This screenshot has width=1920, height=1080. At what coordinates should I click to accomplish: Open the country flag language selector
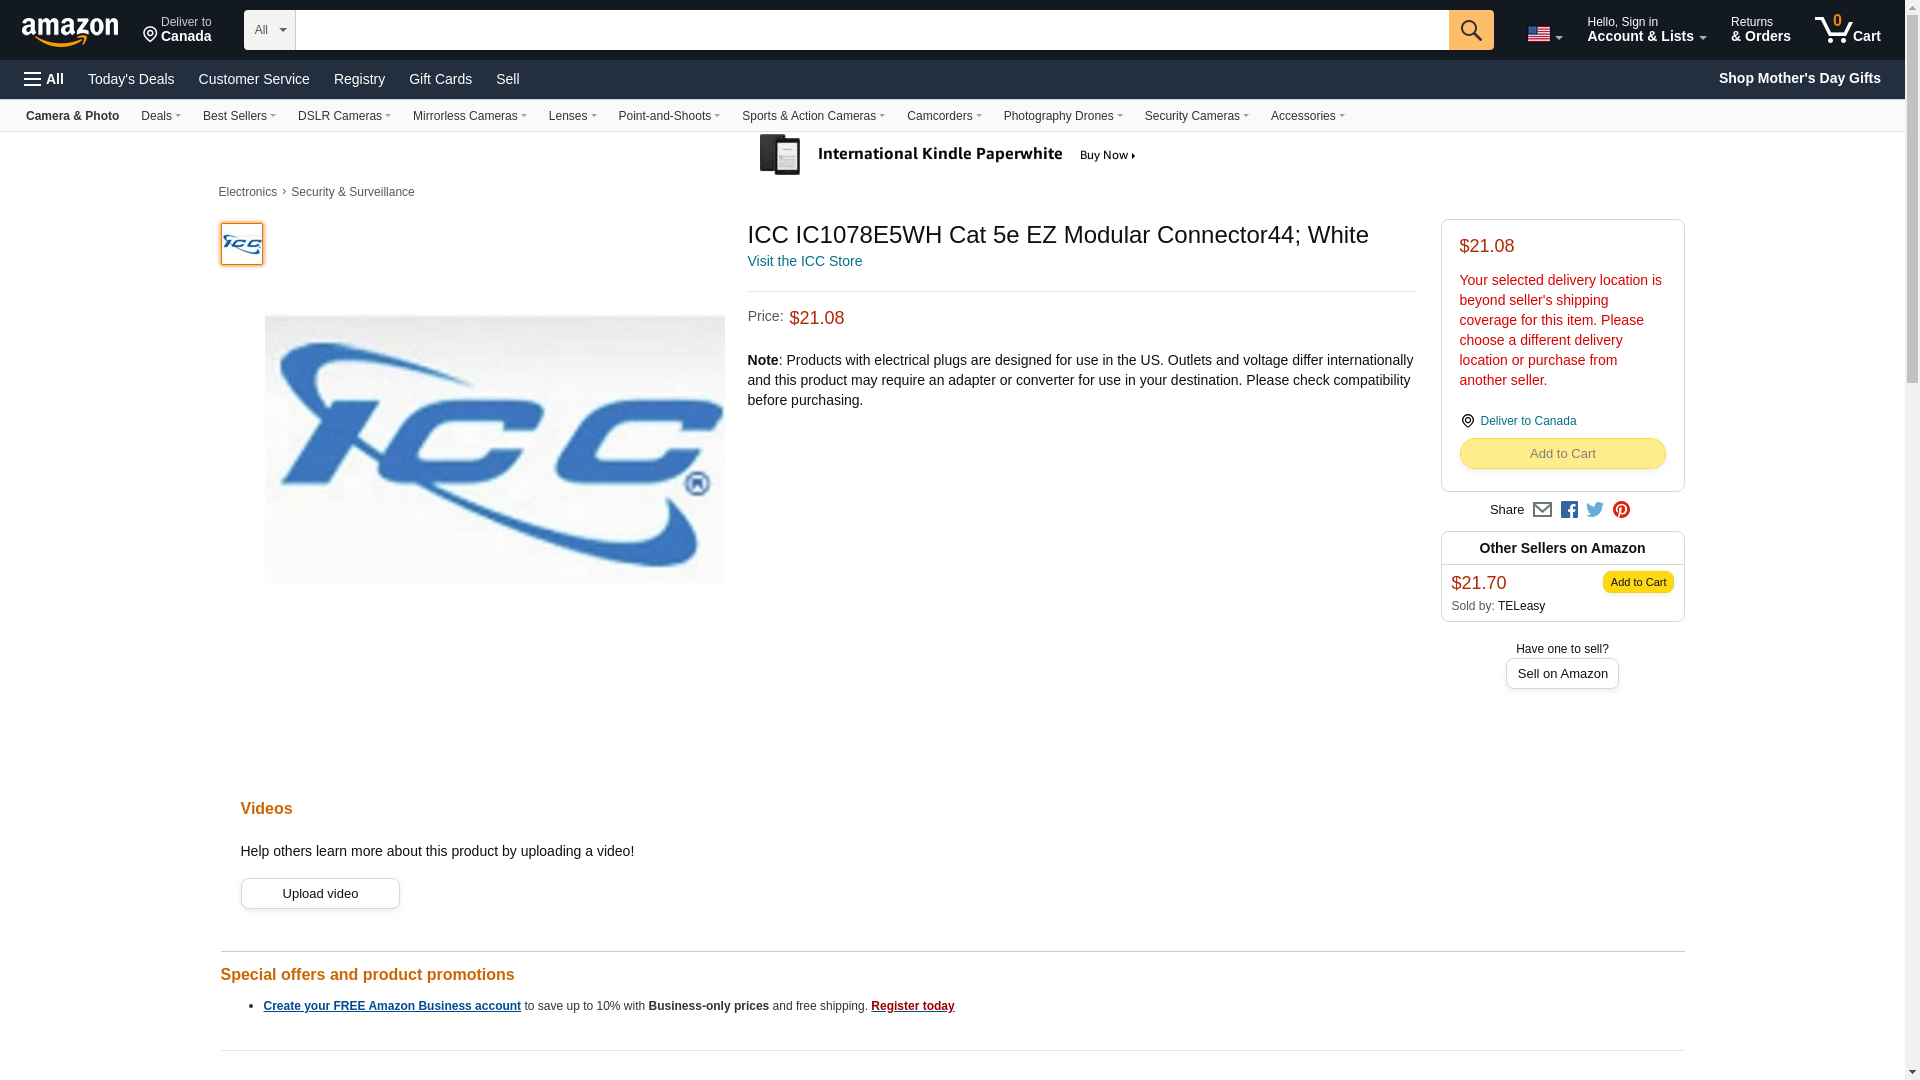coord(1544,34)
